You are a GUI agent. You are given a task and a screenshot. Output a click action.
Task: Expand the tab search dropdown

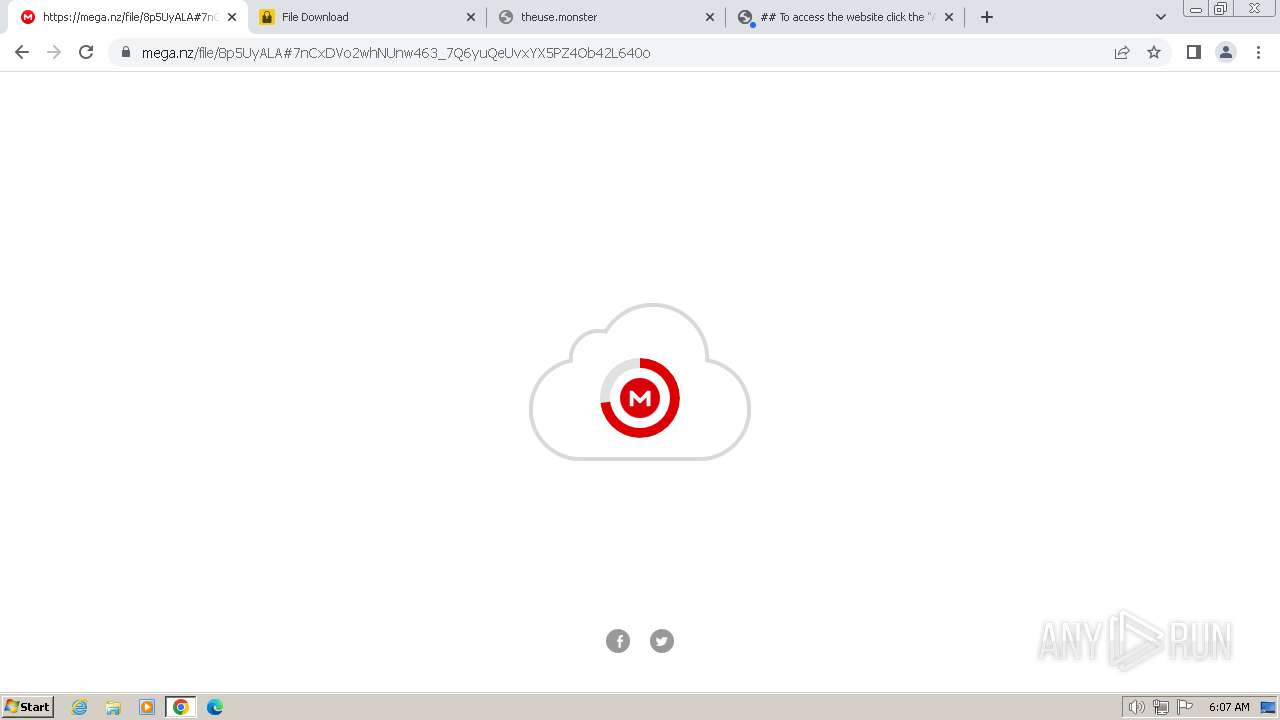coord(1161,17)
